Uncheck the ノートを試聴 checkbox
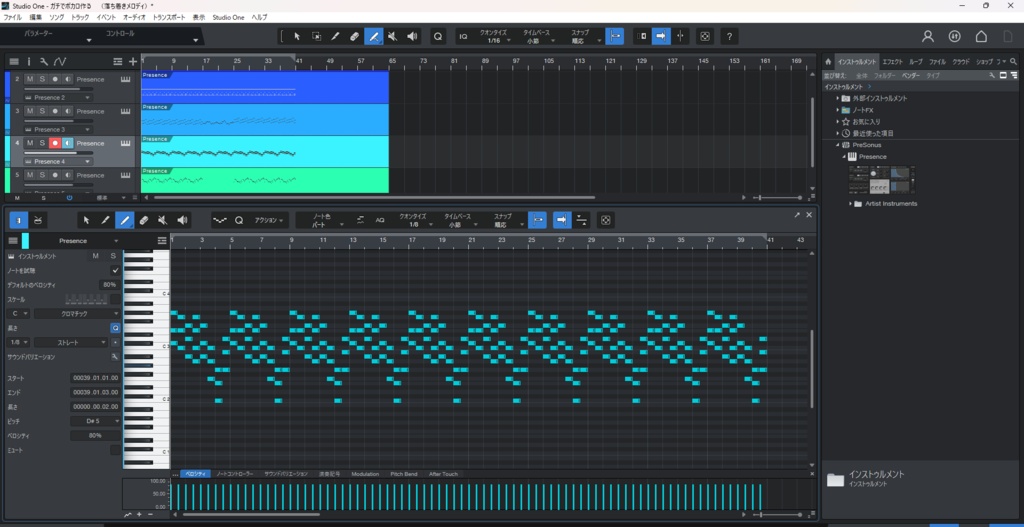 (116, 270)
